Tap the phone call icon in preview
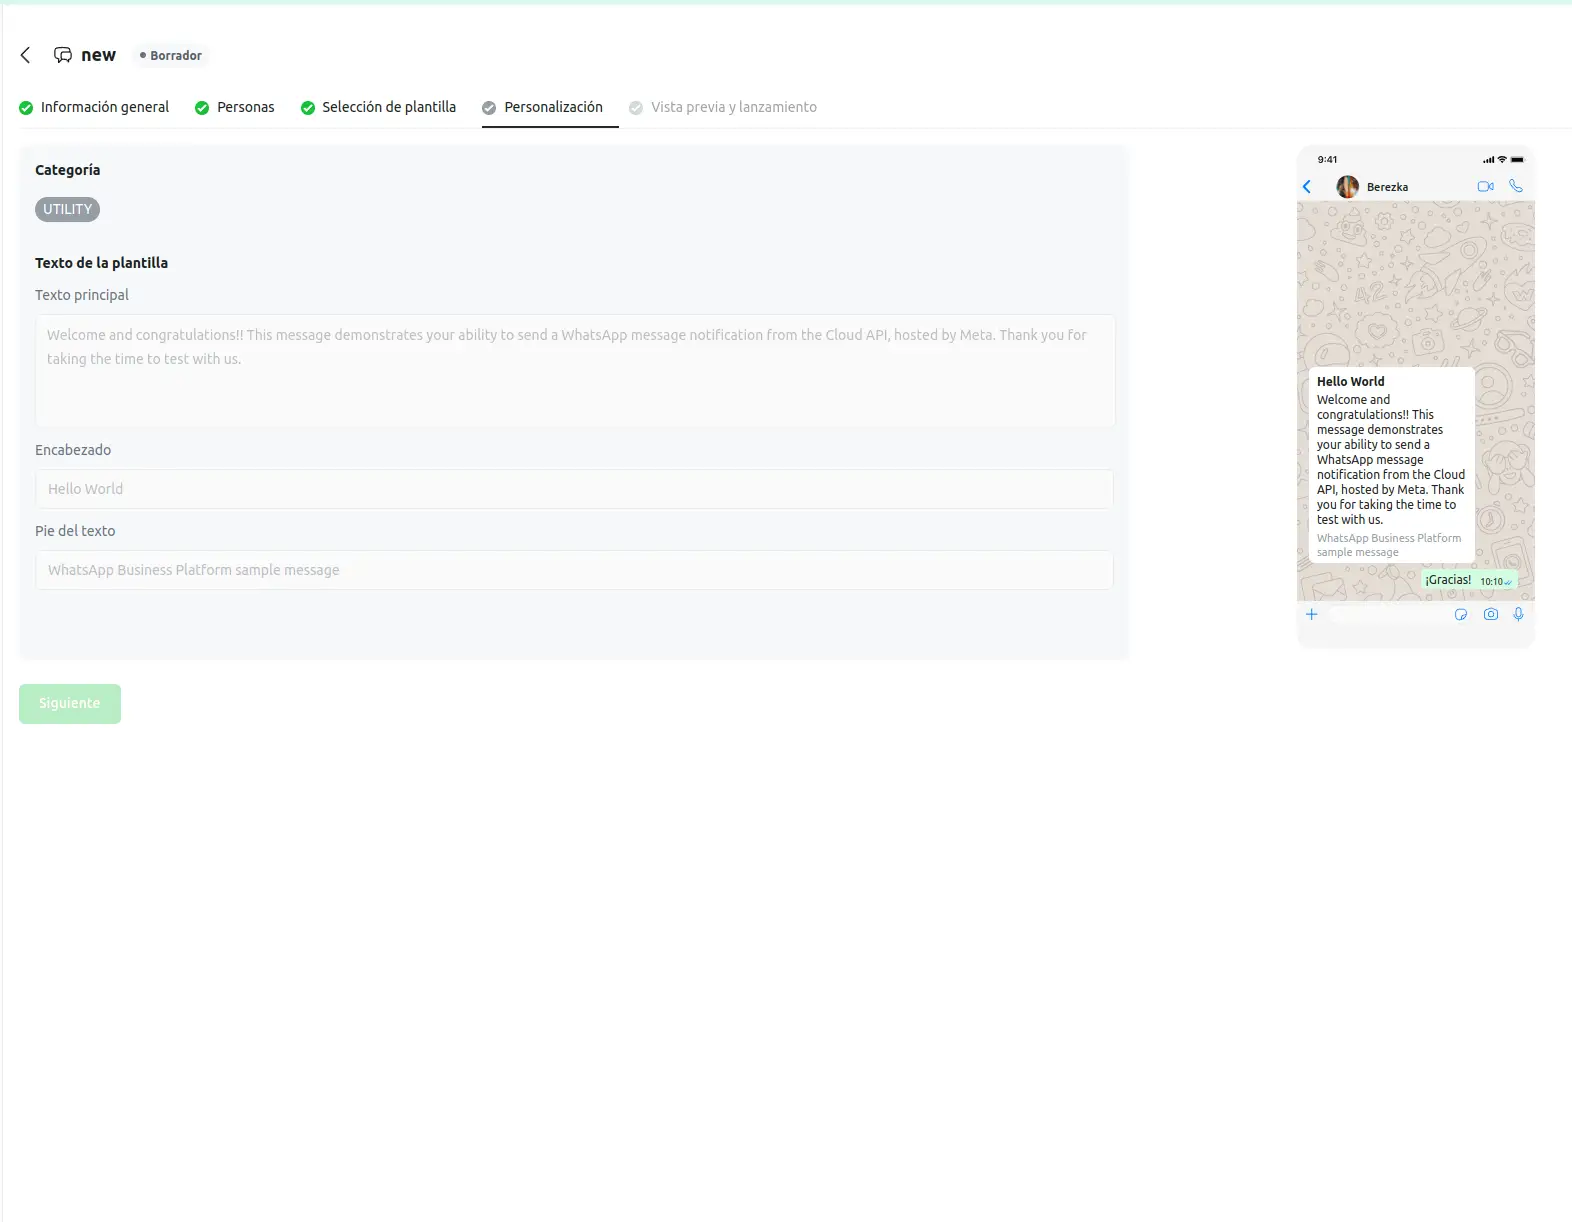Image resolution: width=1572 pixels, height=1222 pixels. [x=1516, y=186]
